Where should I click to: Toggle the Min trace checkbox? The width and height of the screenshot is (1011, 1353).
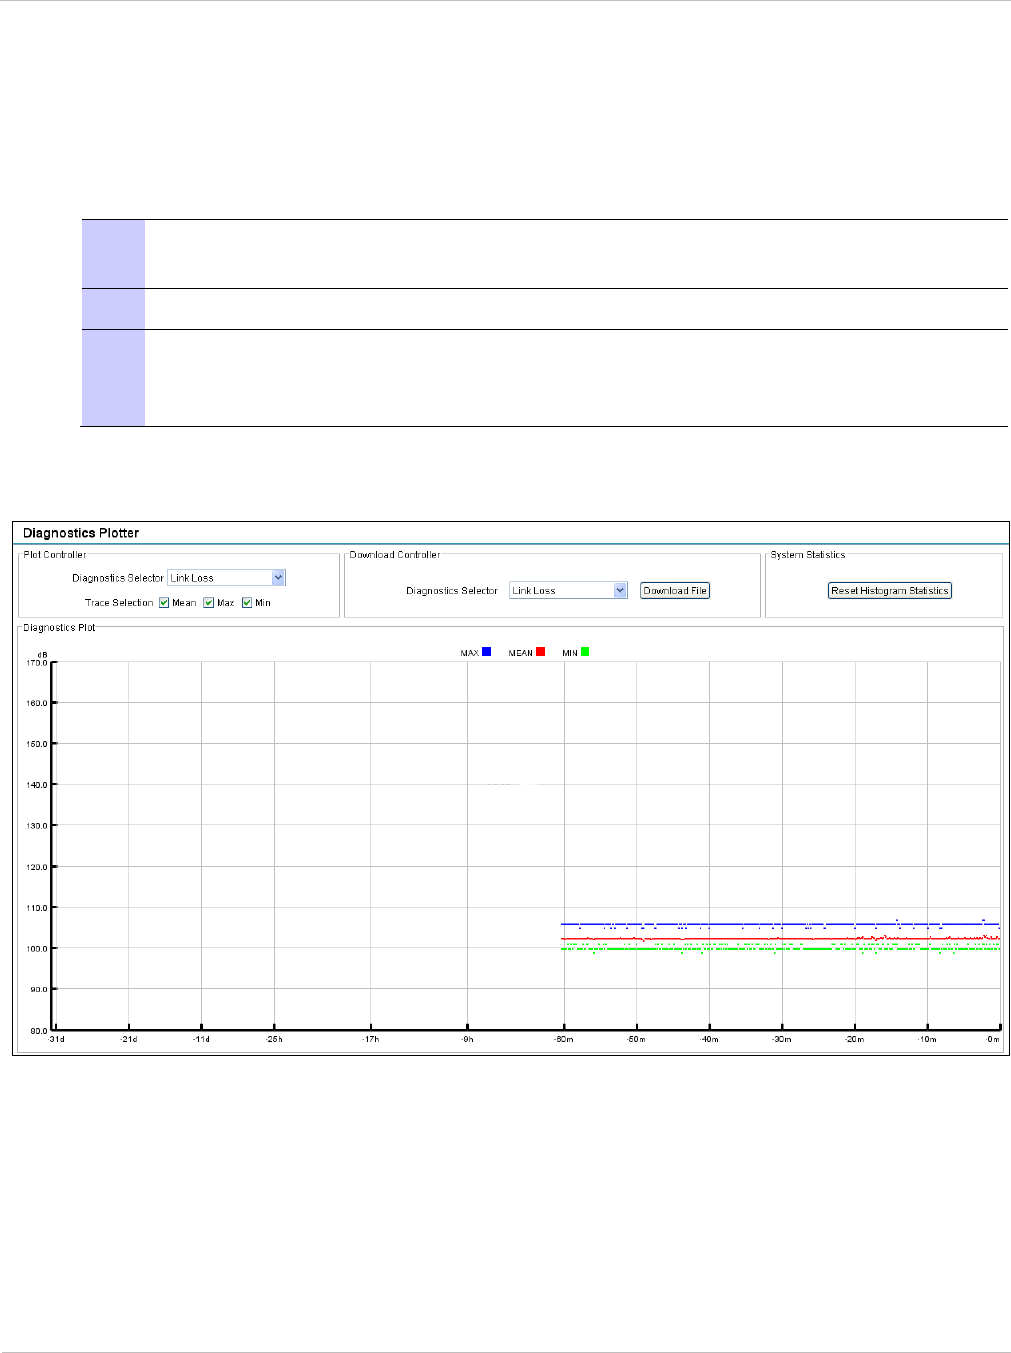(246, 603)
